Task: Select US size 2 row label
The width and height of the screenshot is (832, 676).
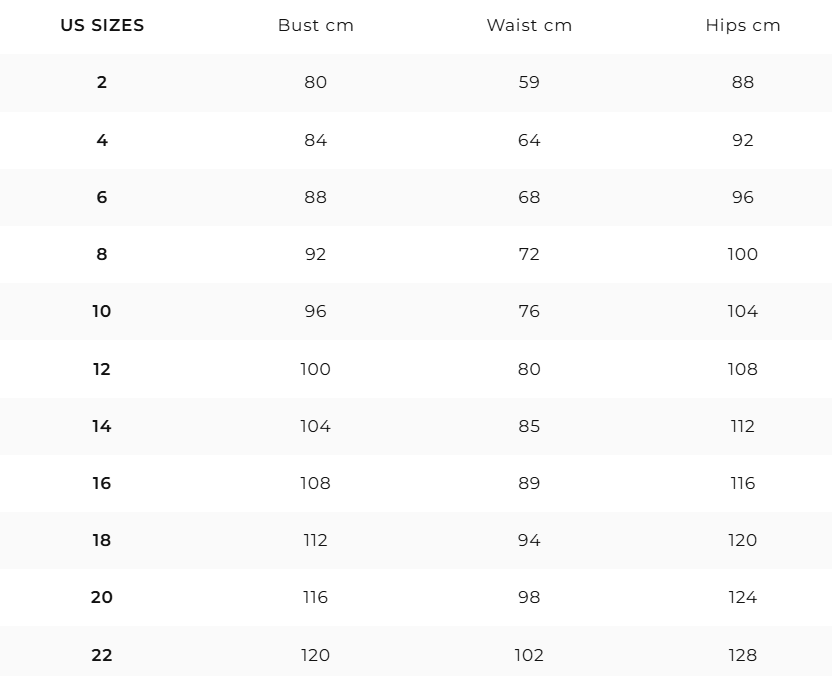Action: pos(102,82)
